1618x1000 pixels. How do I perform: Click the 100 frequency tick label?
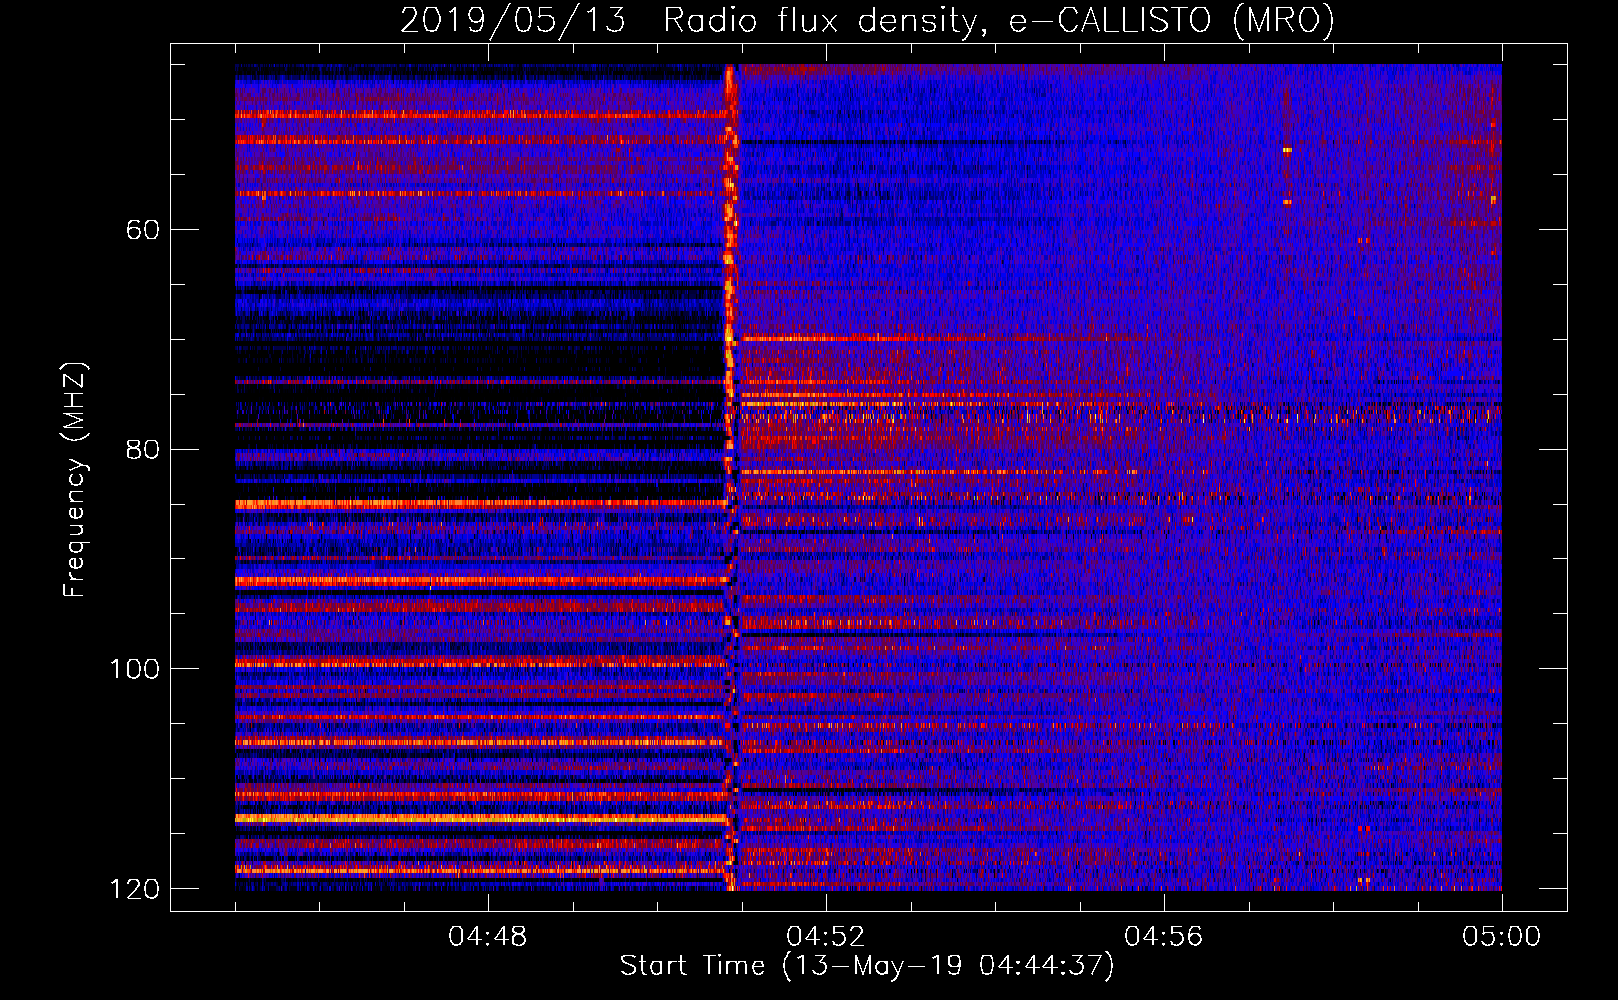click(134, 668)
